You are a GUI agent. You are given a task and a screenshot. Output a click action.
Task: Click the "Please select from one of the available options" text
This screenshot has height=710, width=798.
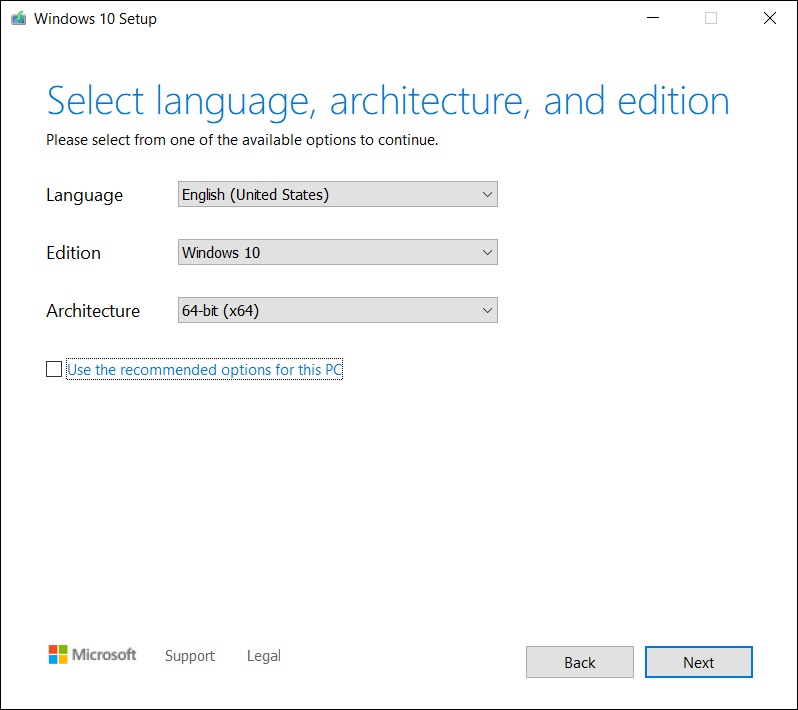click(242, 140)
